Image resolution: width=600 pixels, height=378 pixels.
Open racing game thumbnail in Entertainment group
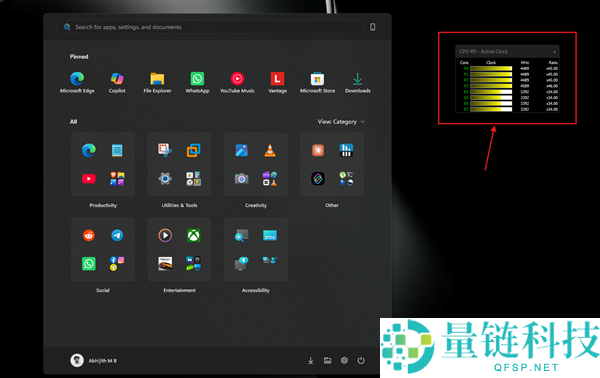[165, 264]
